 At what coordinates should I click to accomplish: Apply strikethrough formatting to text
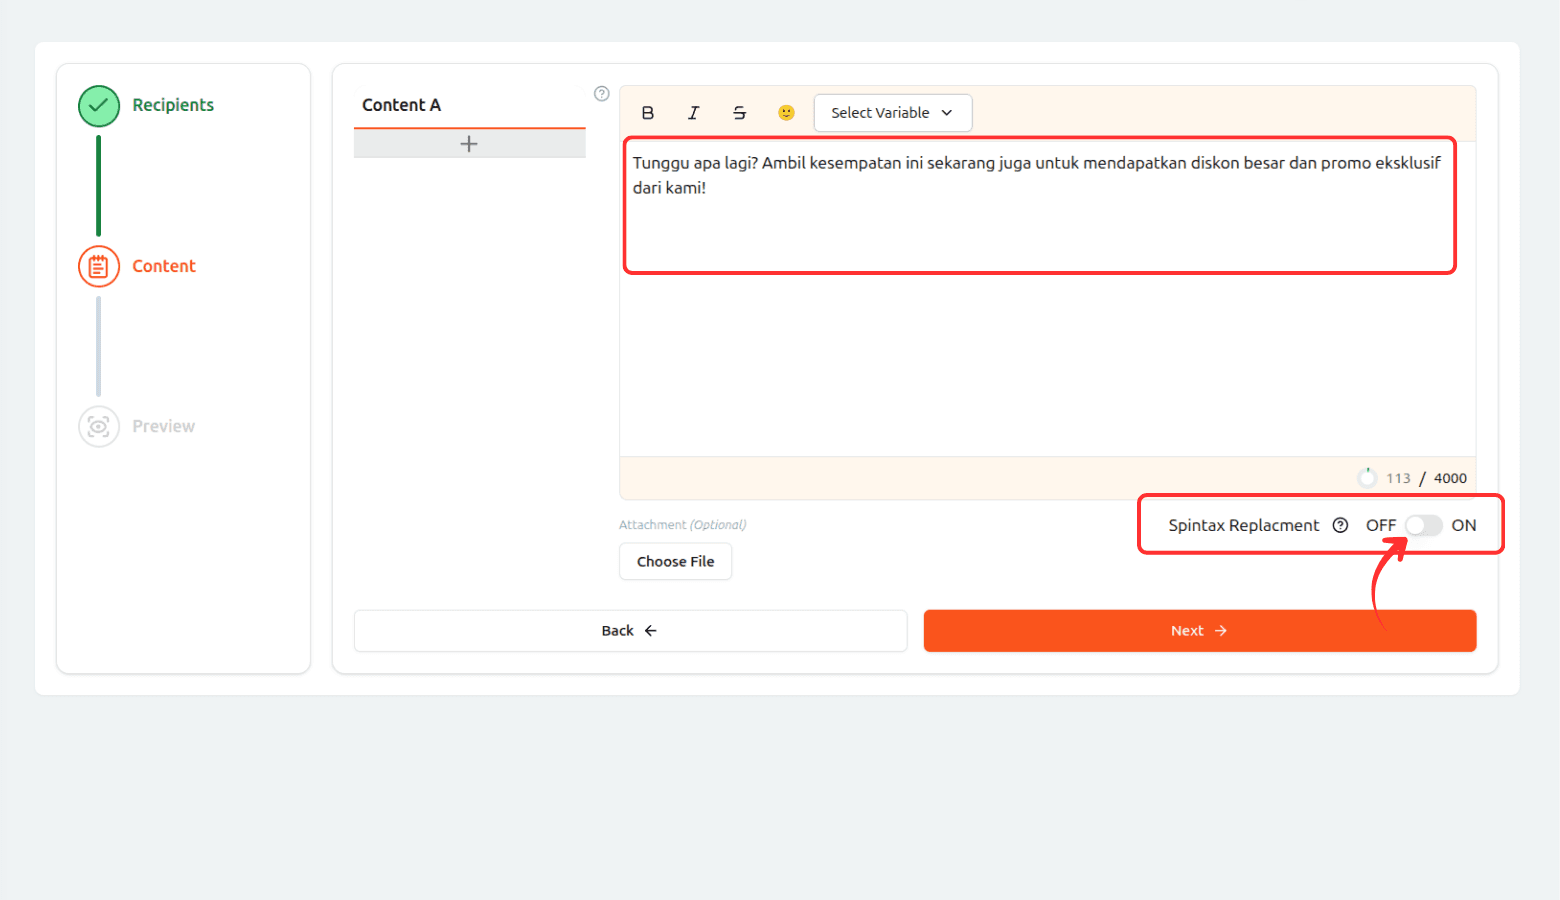pos(739,113)
